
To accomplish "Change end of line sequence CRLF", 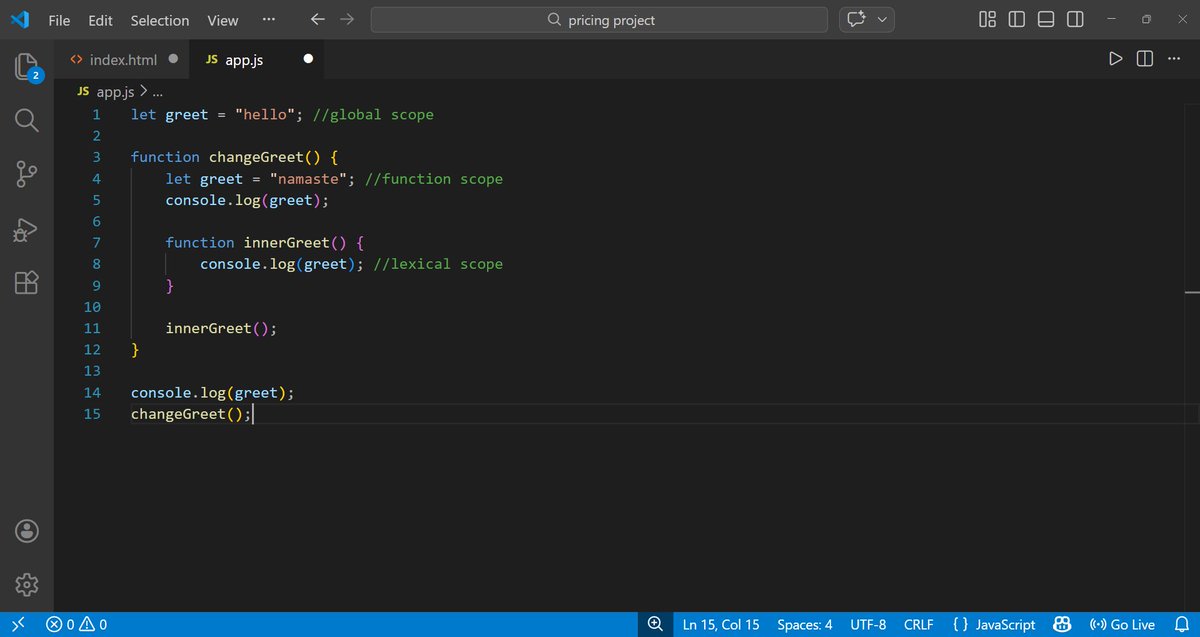I will [919, 624].
